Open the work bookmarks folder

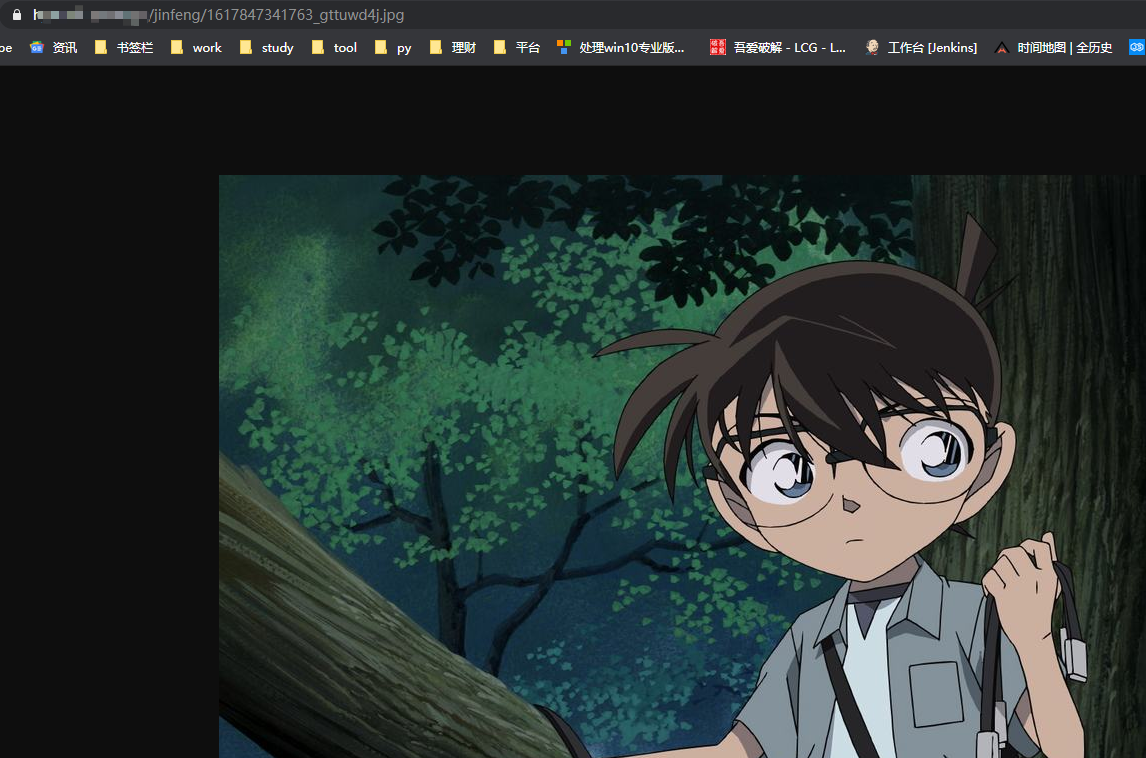click(x=197, y=47)
